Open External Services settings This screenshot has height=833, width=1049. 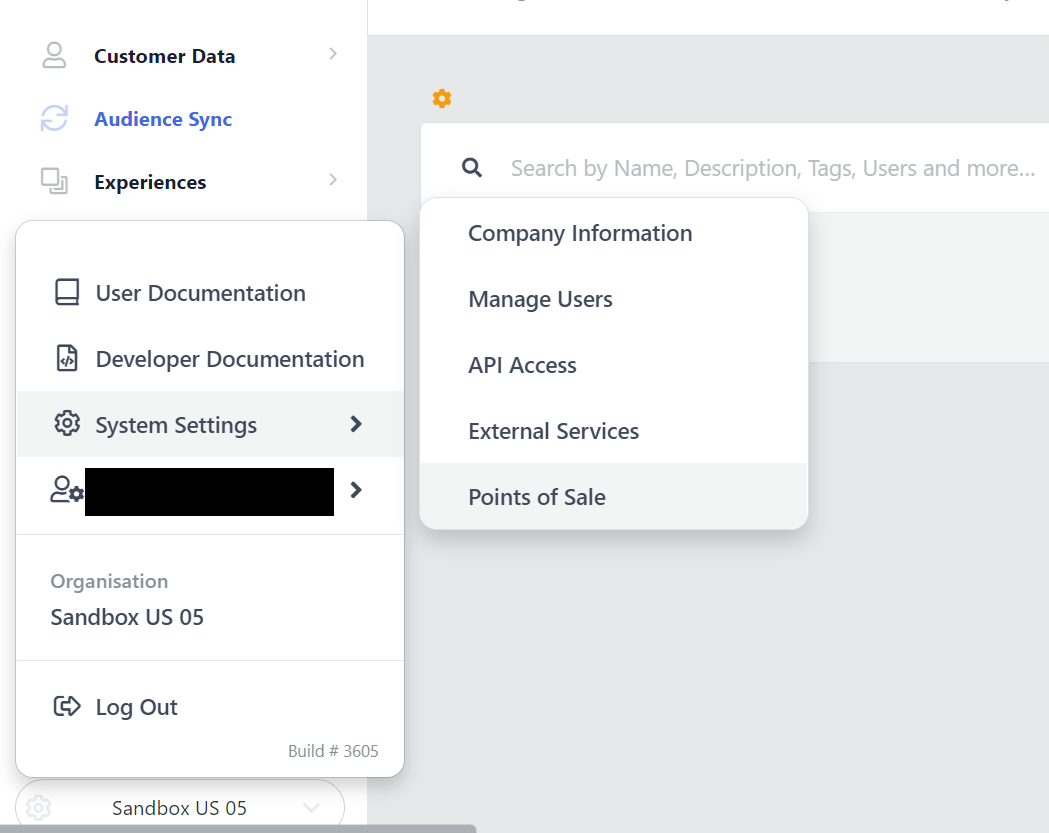(553, 432)
